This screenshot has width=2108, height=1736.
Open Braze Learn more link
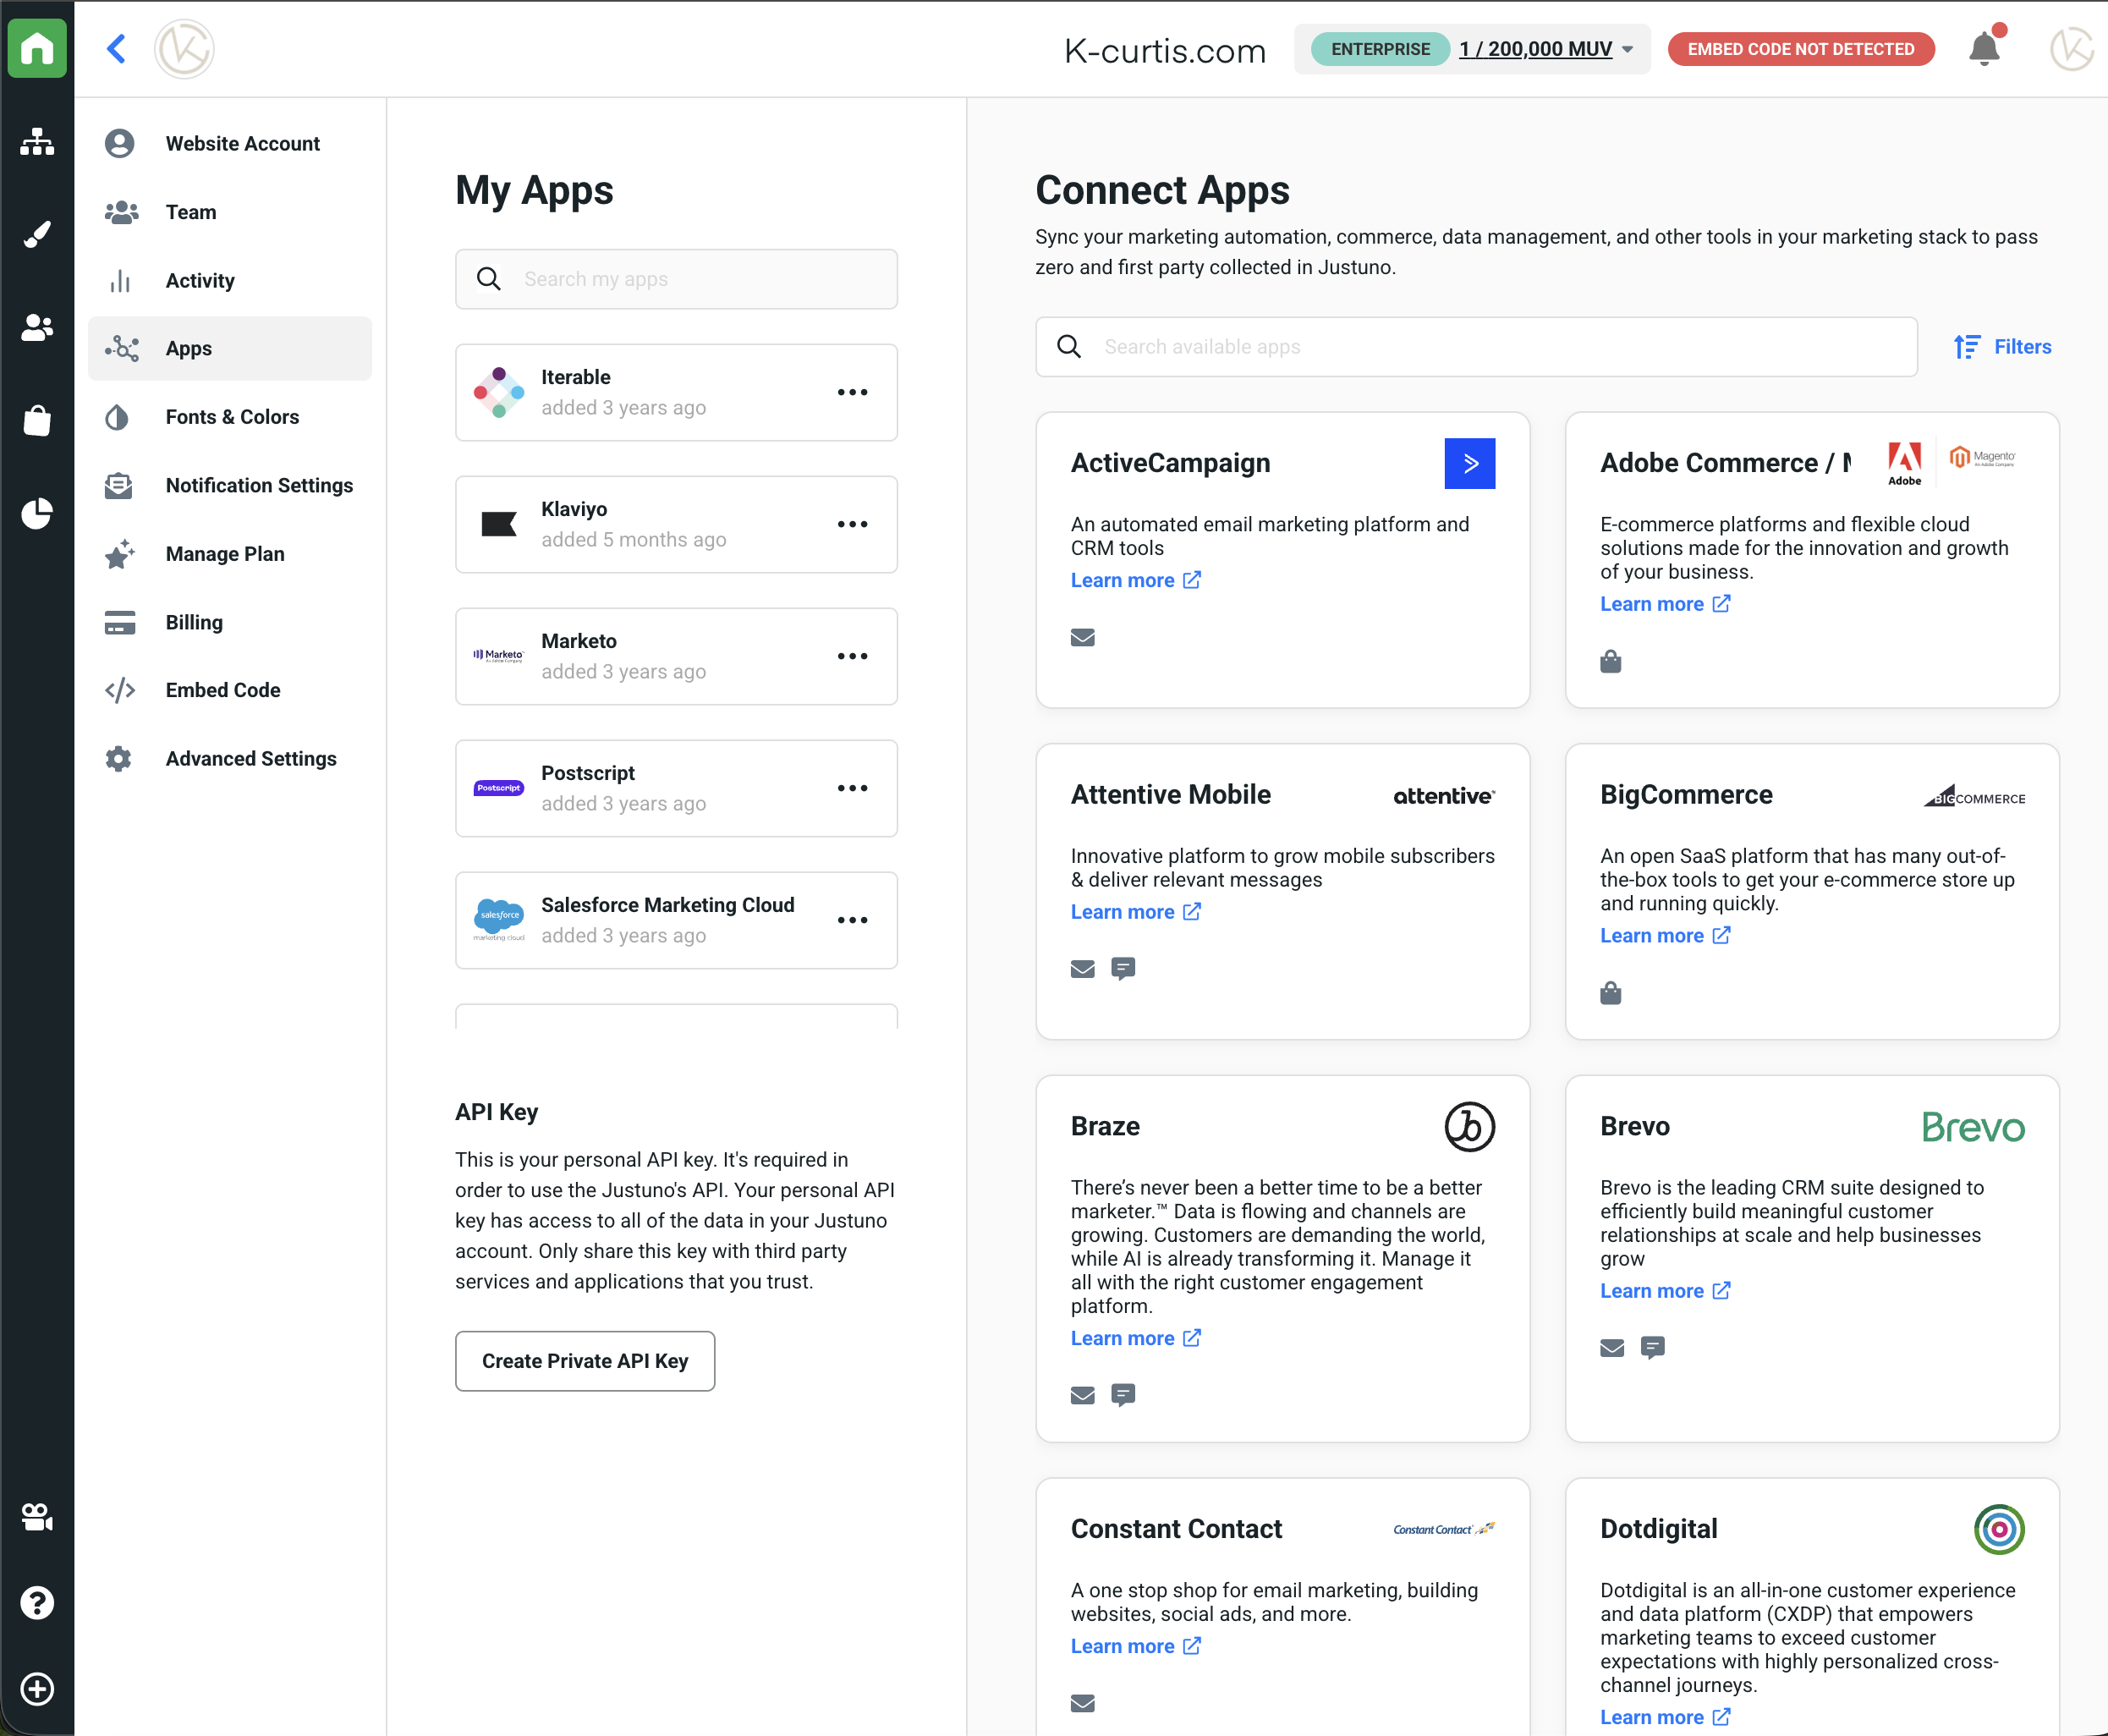point(1136,1338)
